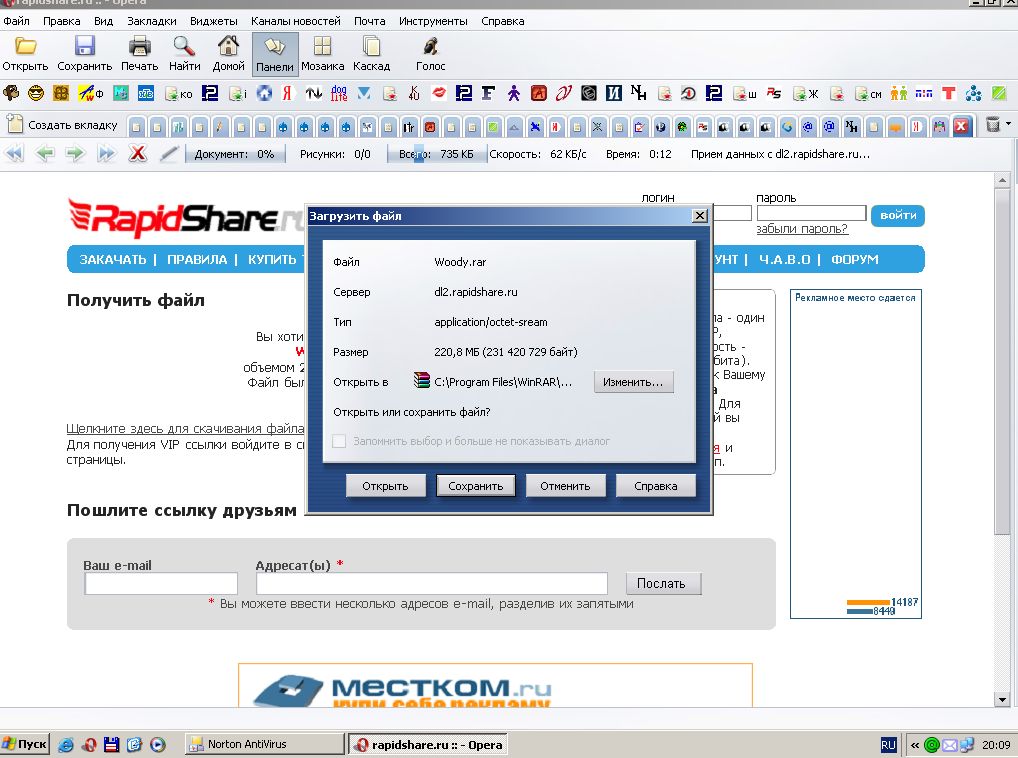The width and height of the screenshot is (1018, 758).
Task: Click the Найти magnifier icon
Action: 184,46
